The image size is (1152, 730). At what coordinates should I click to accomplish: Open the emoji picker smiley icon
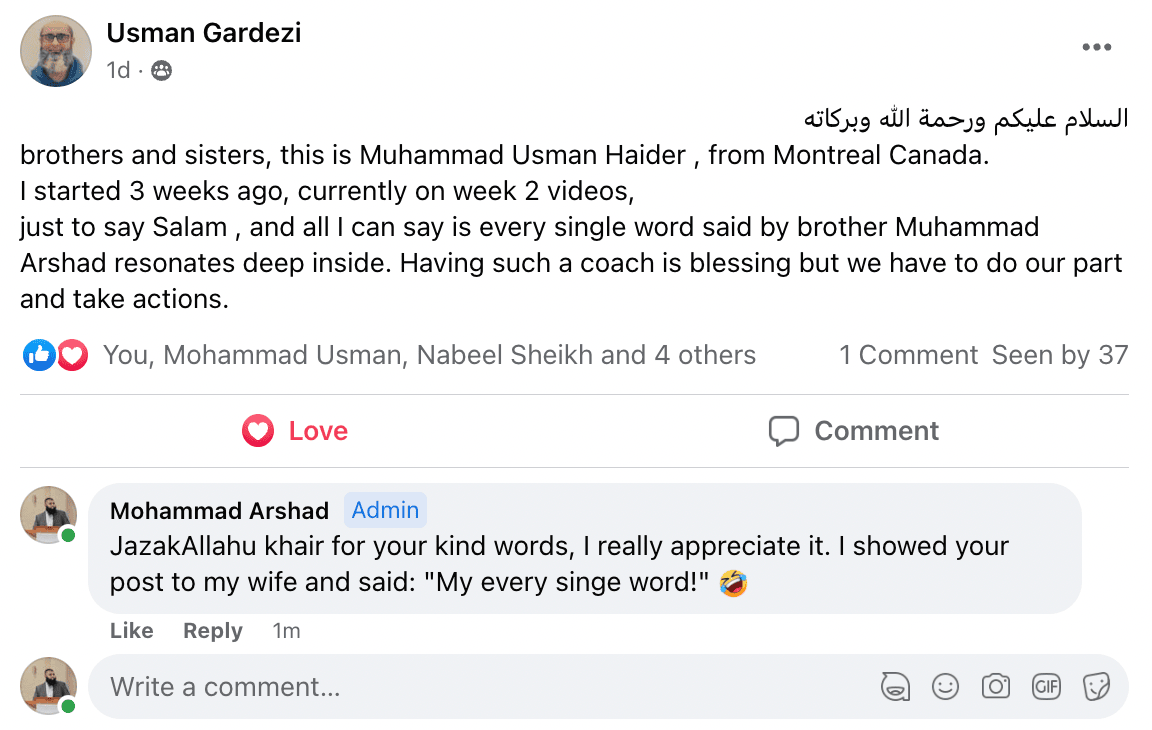coord(945,686)
